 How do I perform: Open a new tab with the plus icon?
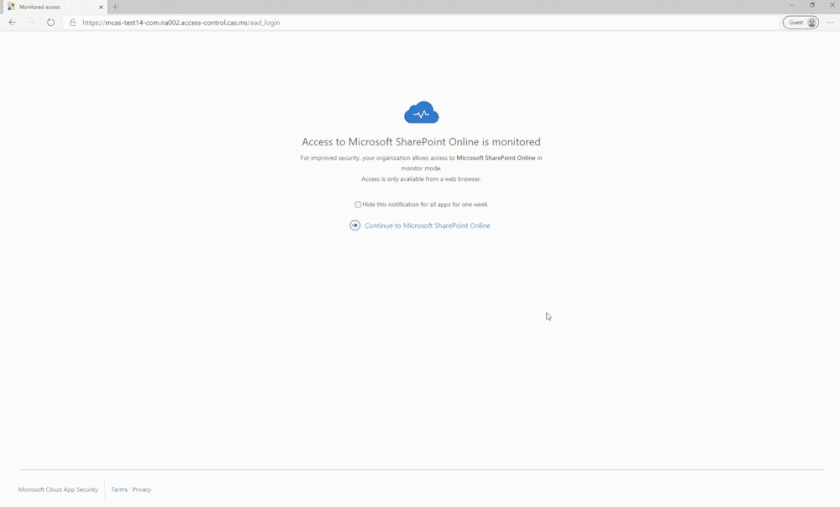coord(115,7)
